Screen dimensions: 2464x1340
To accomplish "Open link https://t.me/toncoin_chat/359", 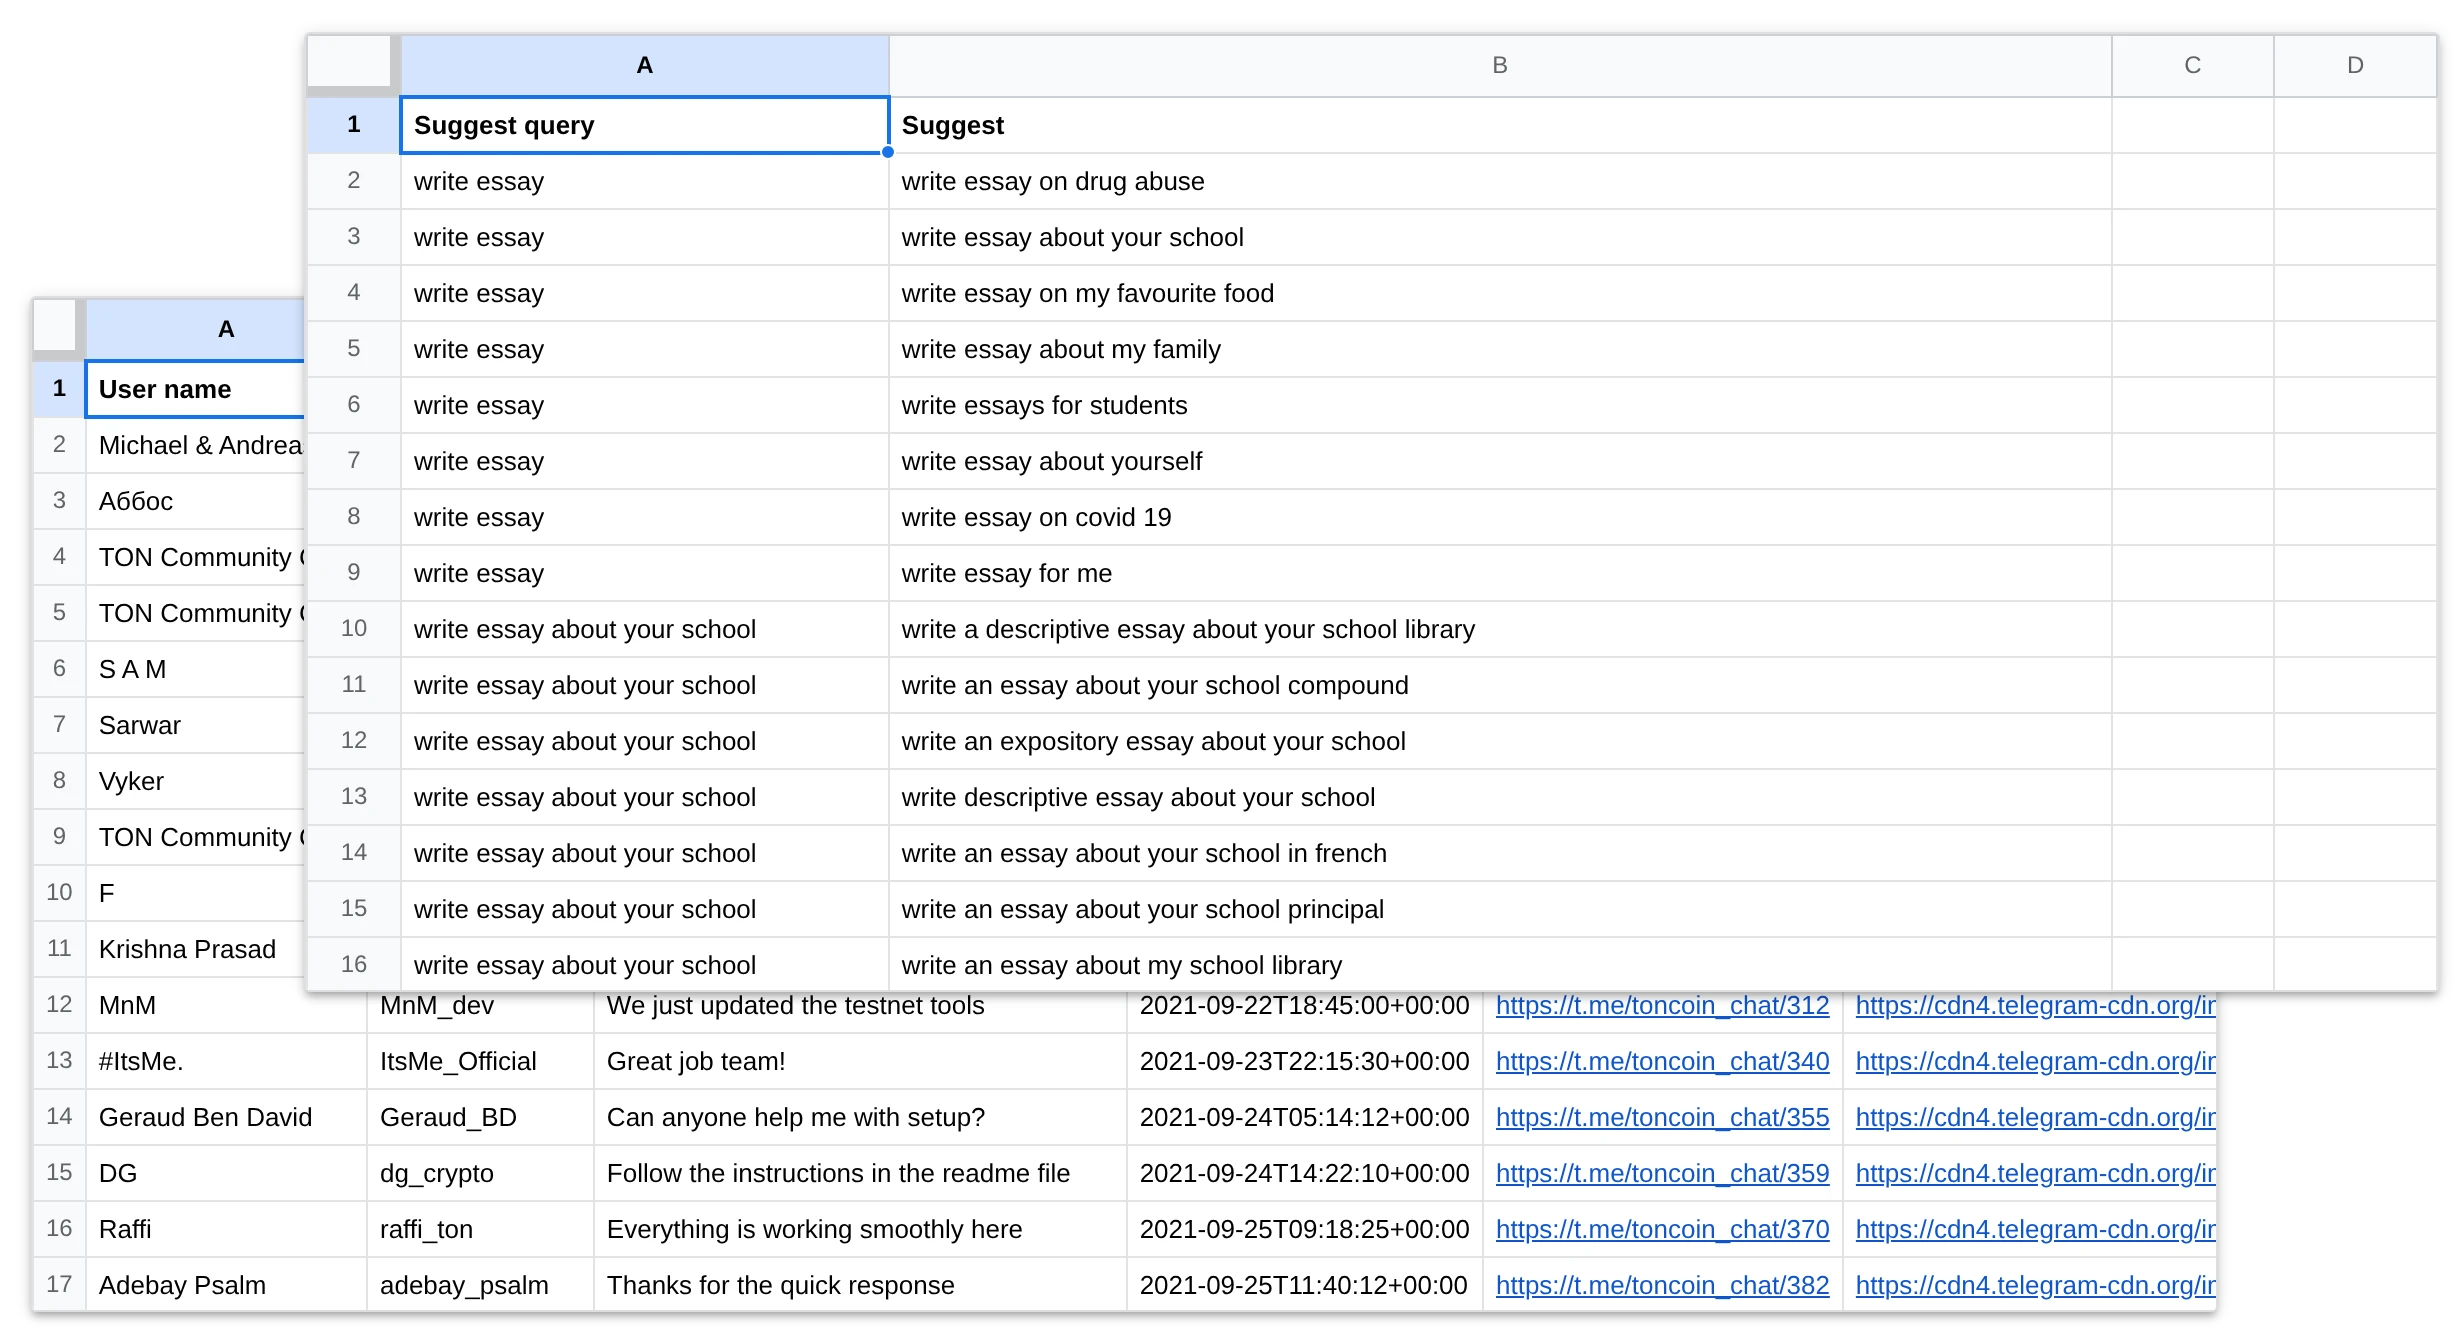I will (x=1662, y=1173).
